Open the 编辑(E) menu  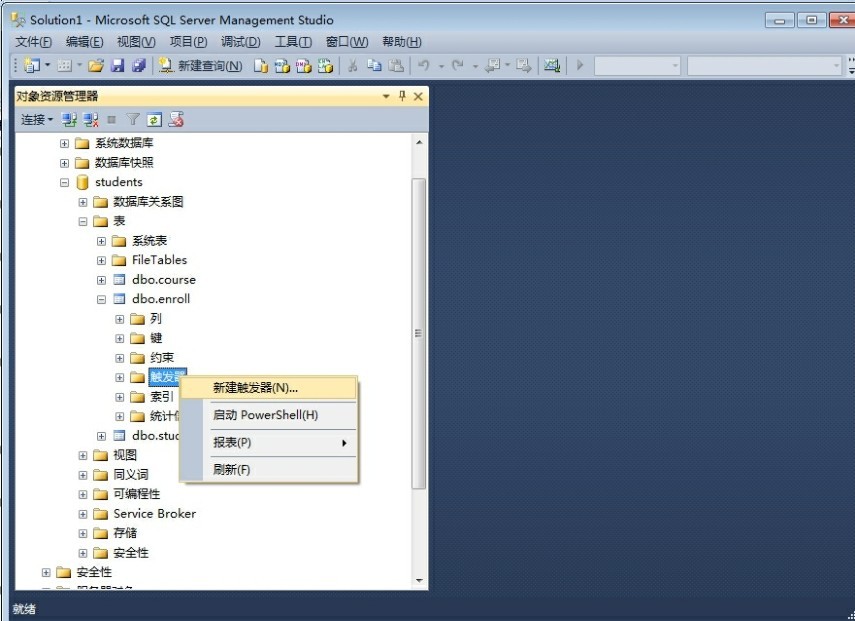pos(84,42)
